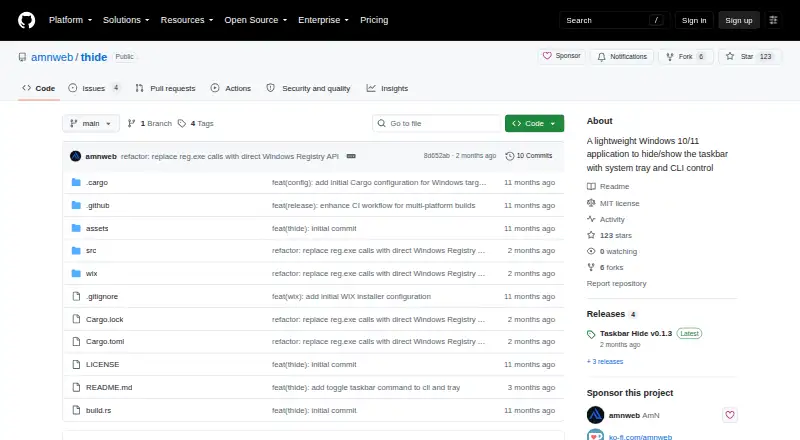Expand the main branch dropdown
This screenshot has height=440, width=800.
click(91, 124)
